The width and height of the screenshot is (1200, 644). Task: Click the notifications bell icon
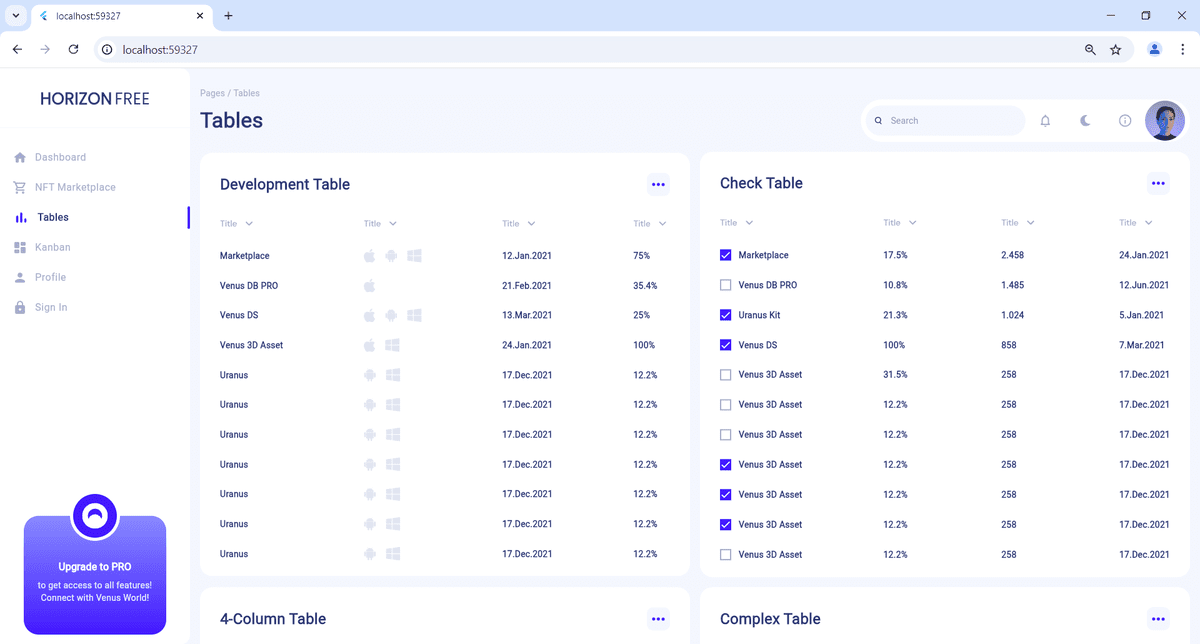coord(1045,121)
